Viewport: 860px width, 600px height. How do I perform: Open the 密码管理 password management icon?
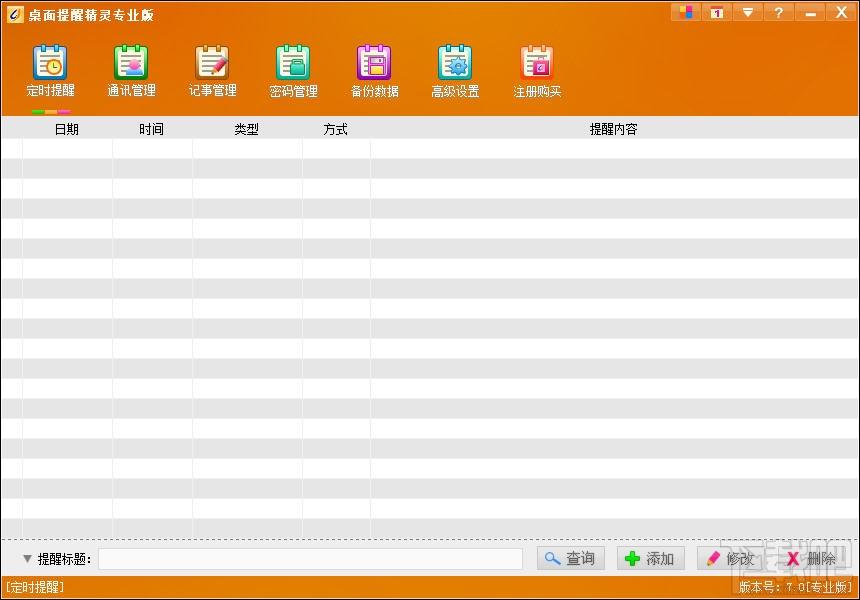click(x=293, y=72)
